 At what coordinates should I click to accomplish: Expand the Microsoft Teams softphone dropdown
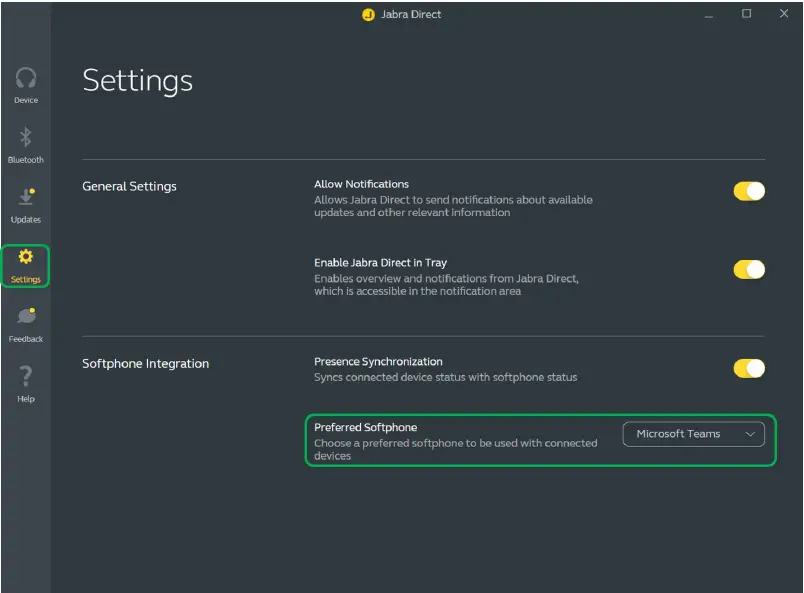point(692,434)
